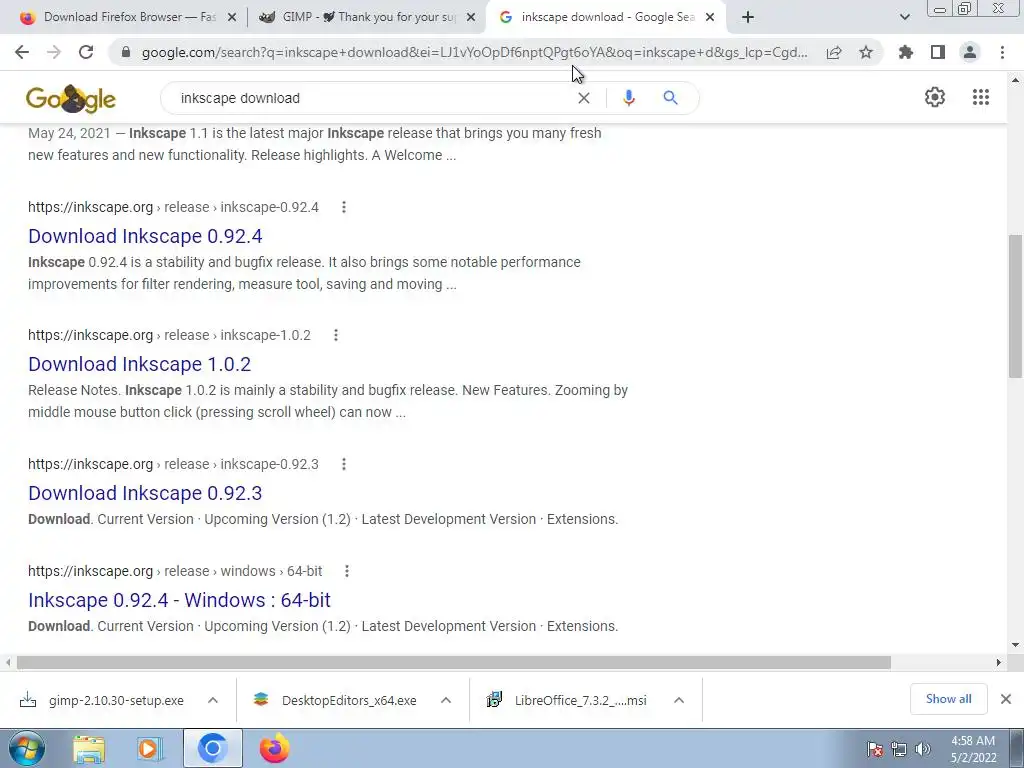Click the vertical scrollbar thumb

coord(1015,306)
